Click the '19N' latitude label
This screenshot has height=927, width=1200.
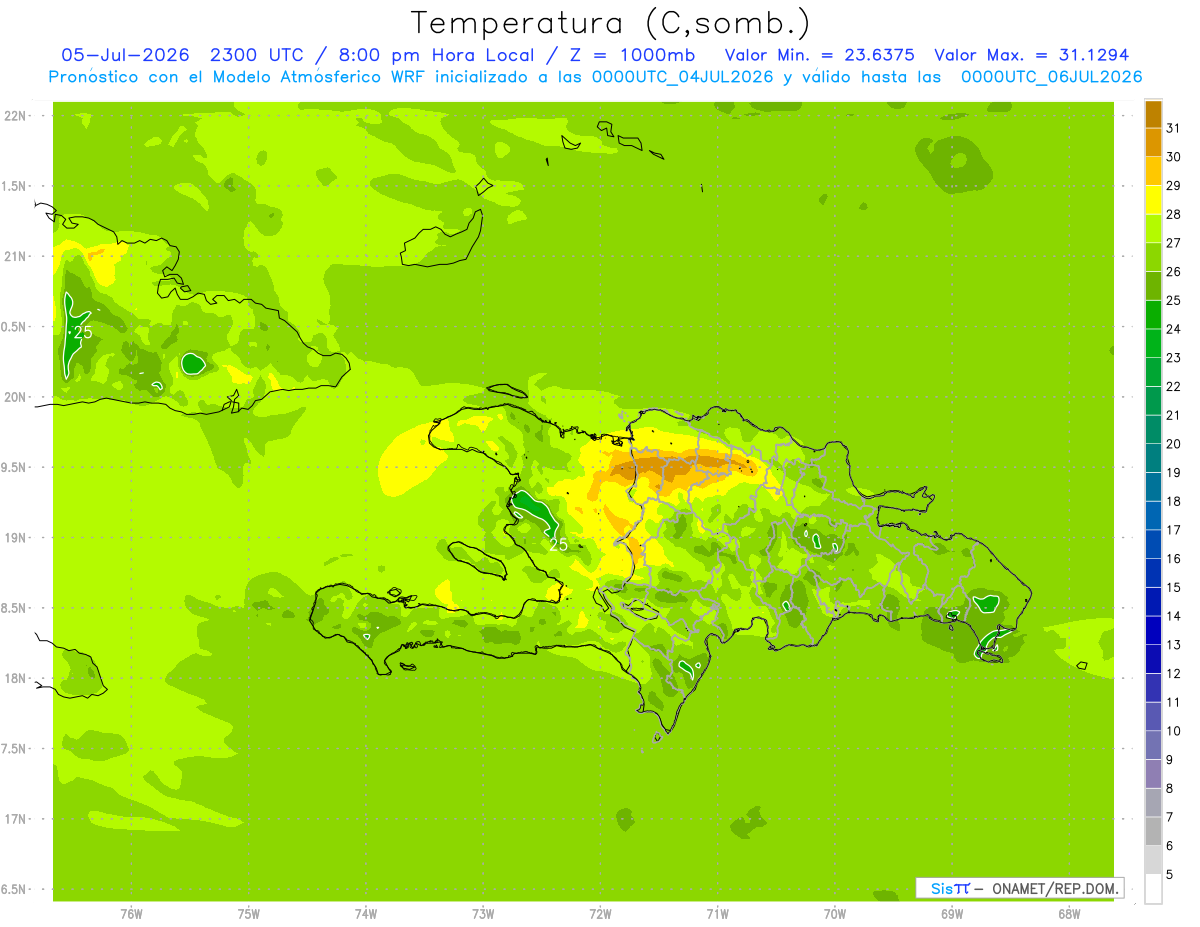15,537
